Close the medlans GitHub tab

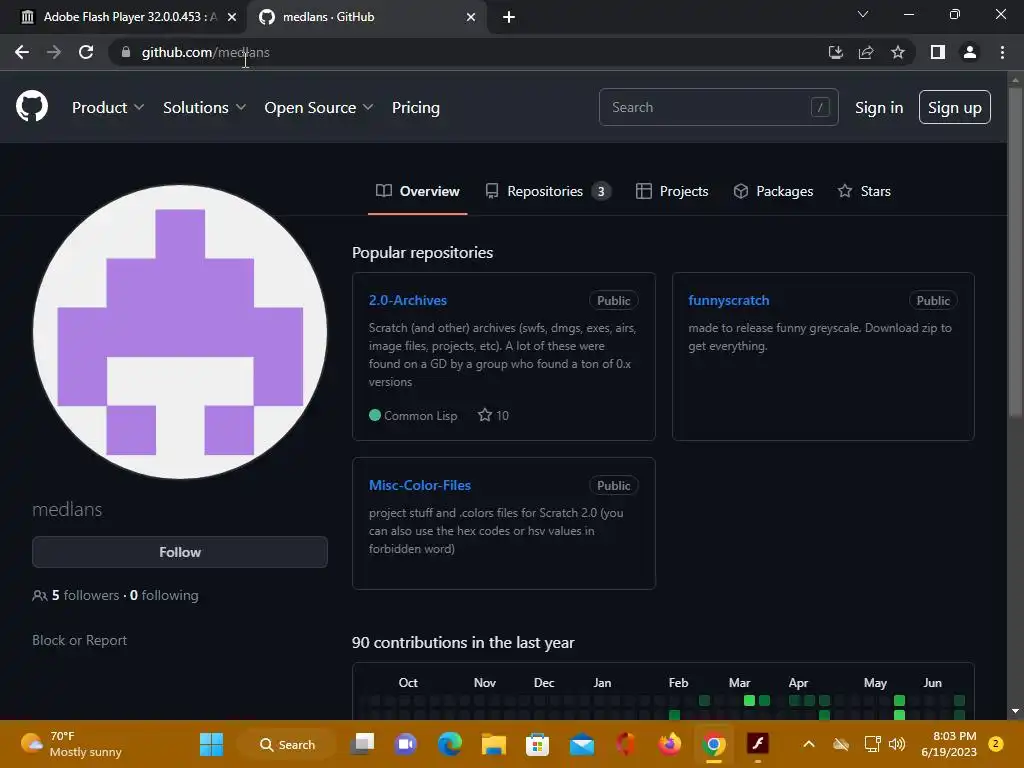471,17
